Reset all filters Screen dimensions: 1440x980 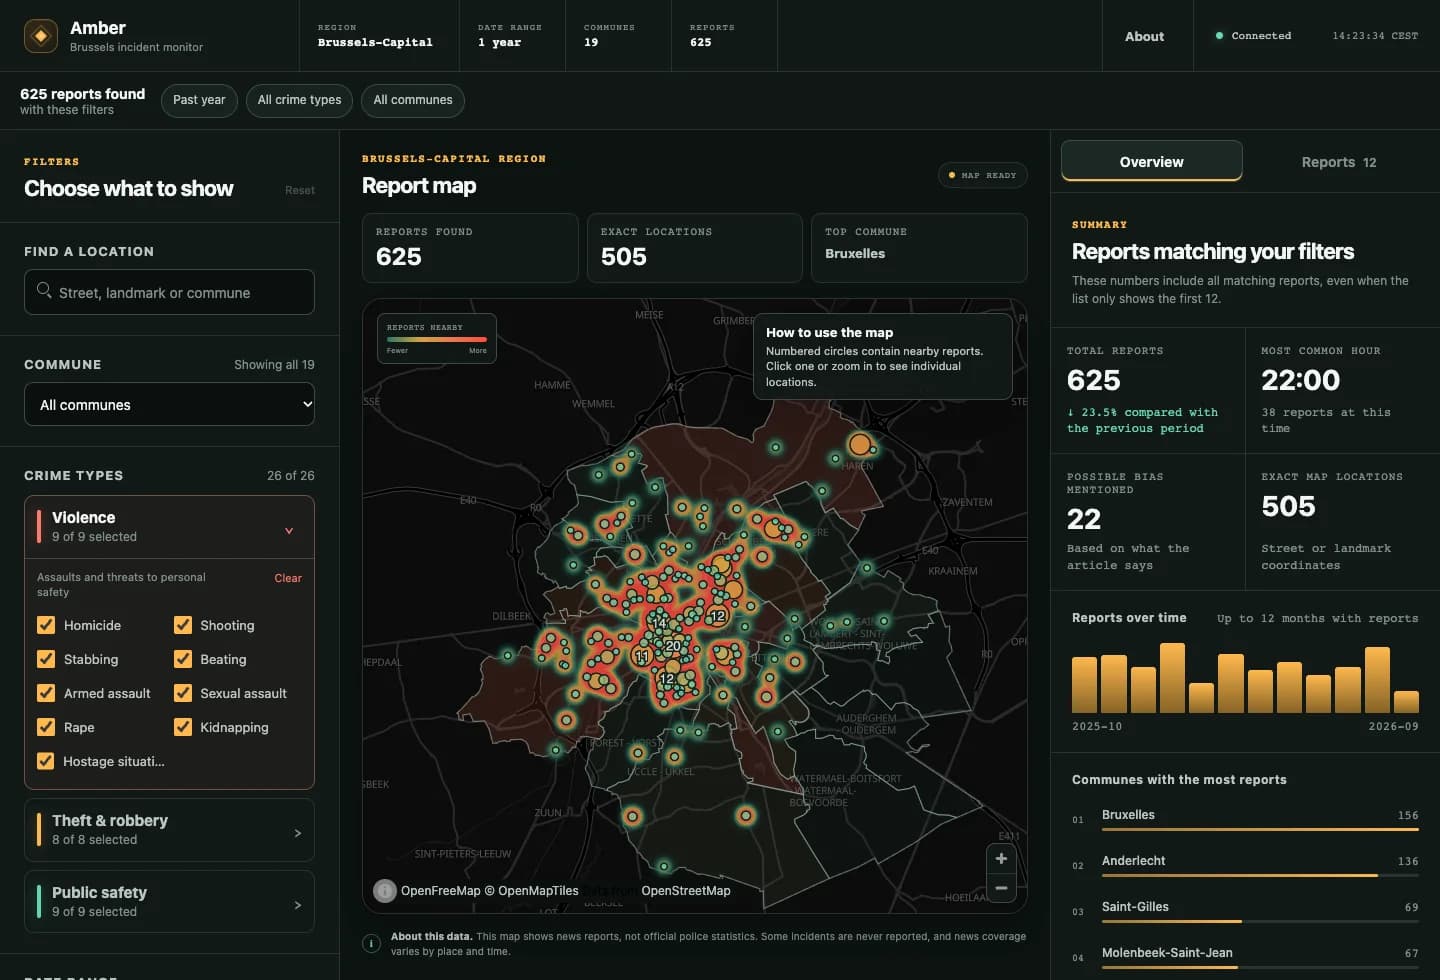[x=299, y=190]
